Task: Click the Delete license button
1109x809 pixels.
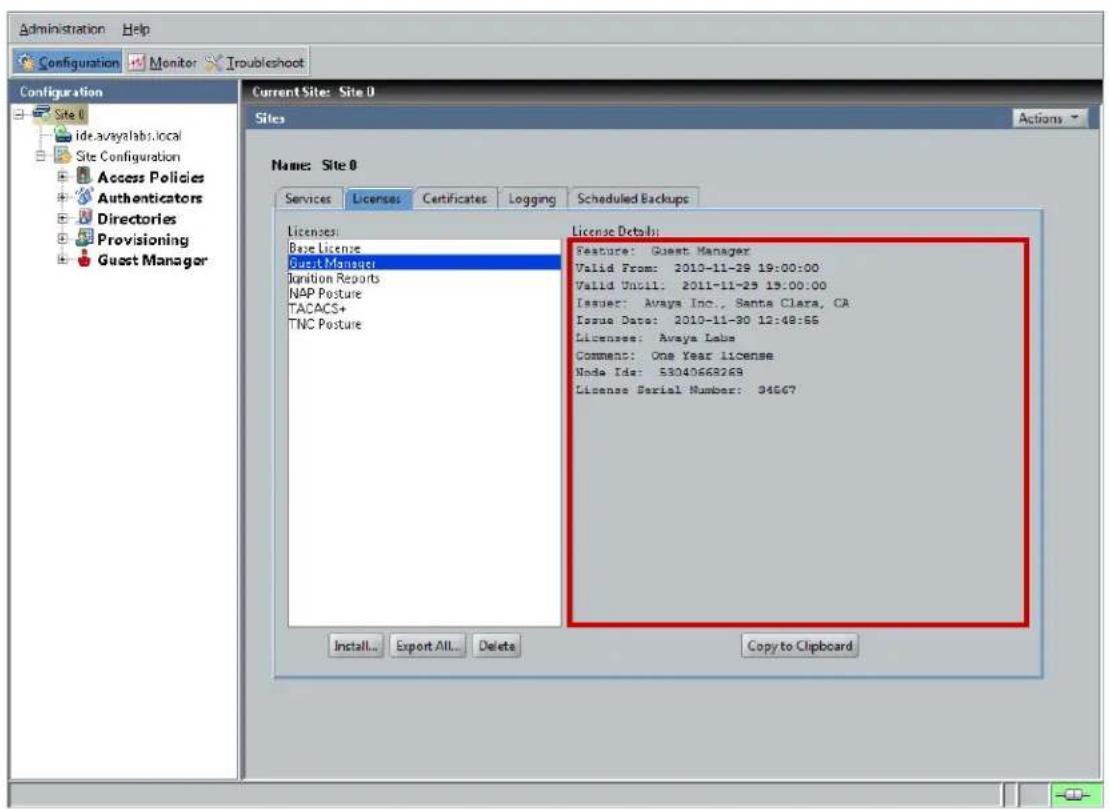Action: 497,646
